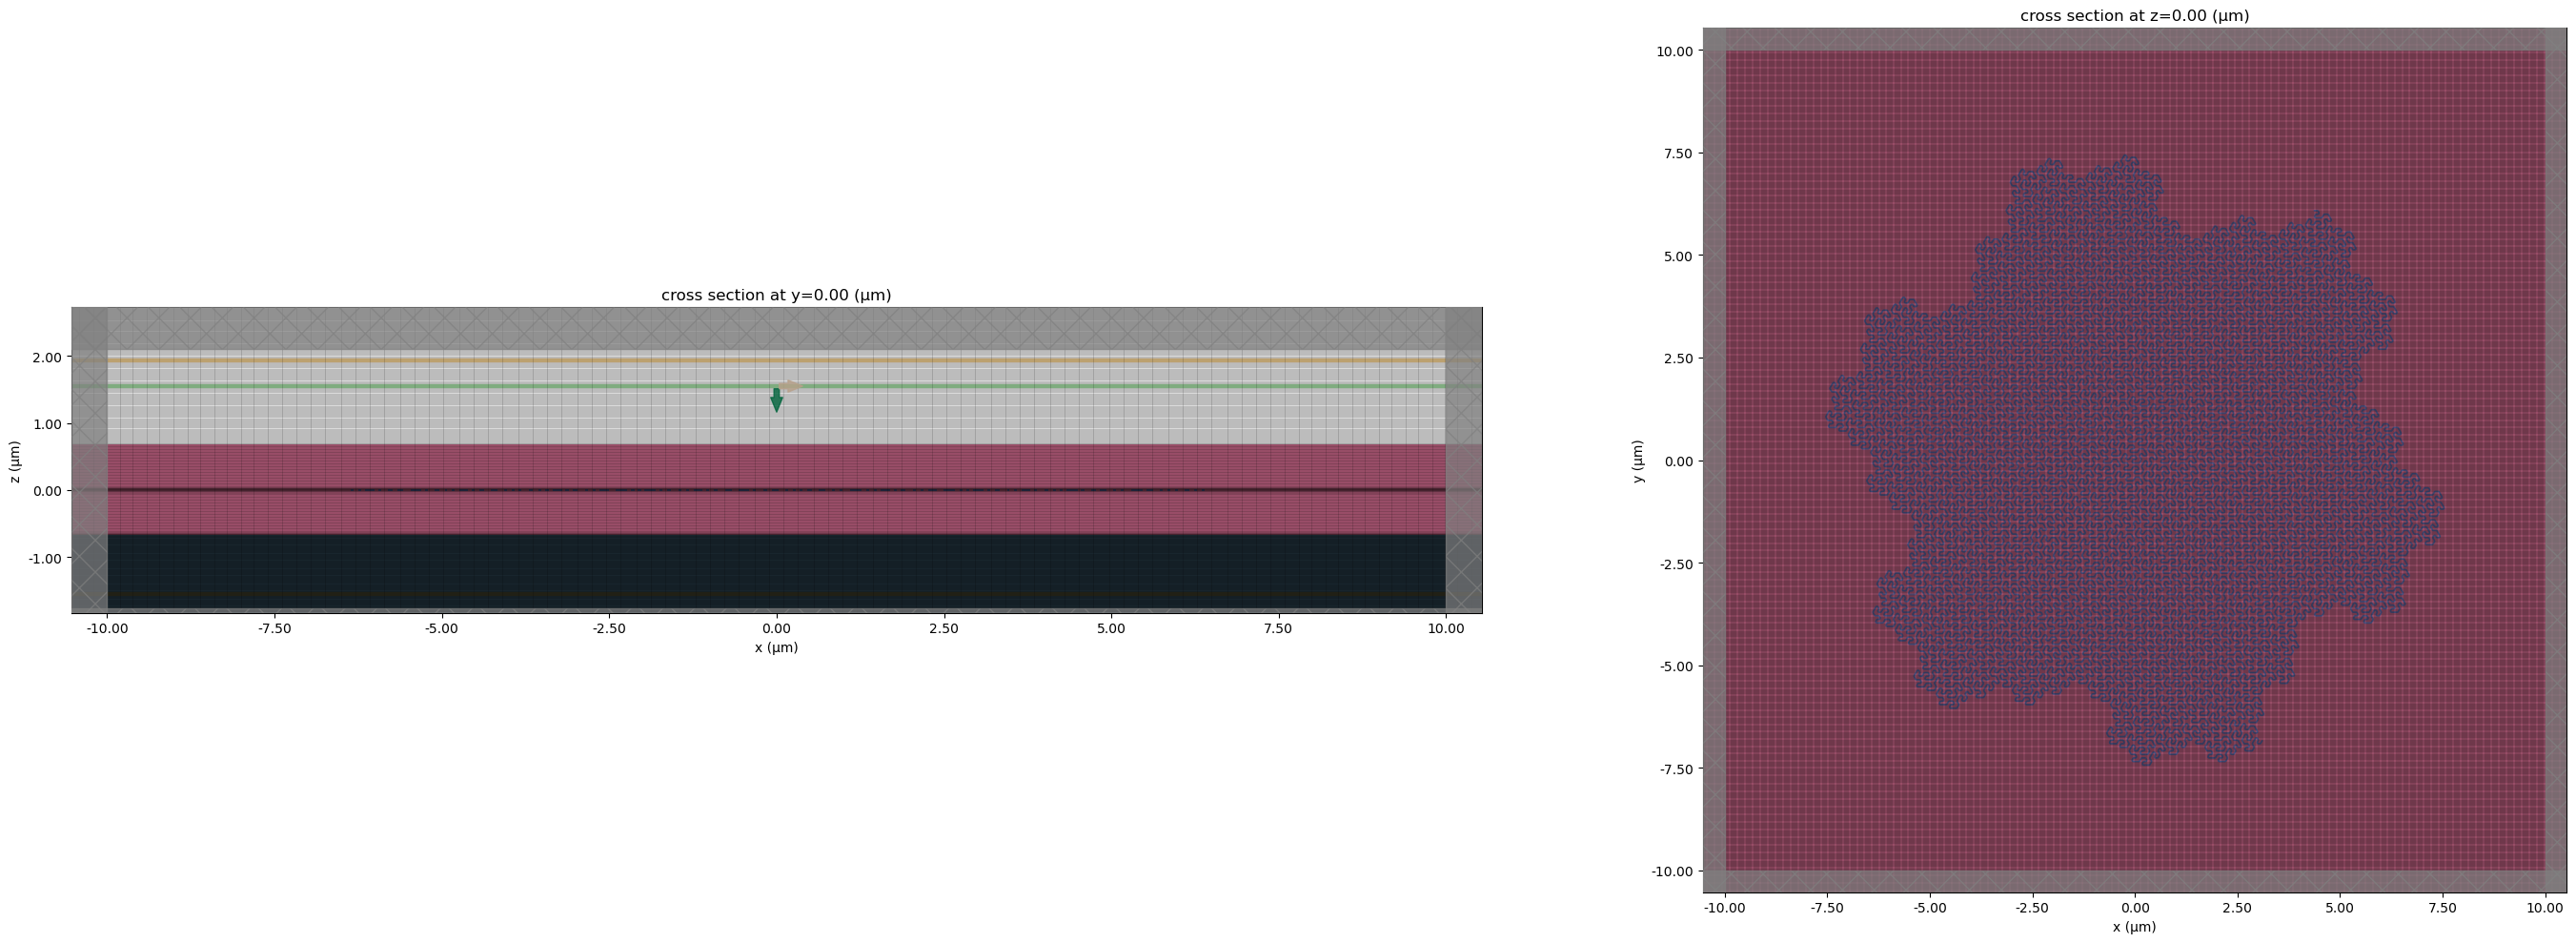Click the '-10.00' x tick in left plot
The height and width of the screenshot is (943, 2576).
[107, 629]
